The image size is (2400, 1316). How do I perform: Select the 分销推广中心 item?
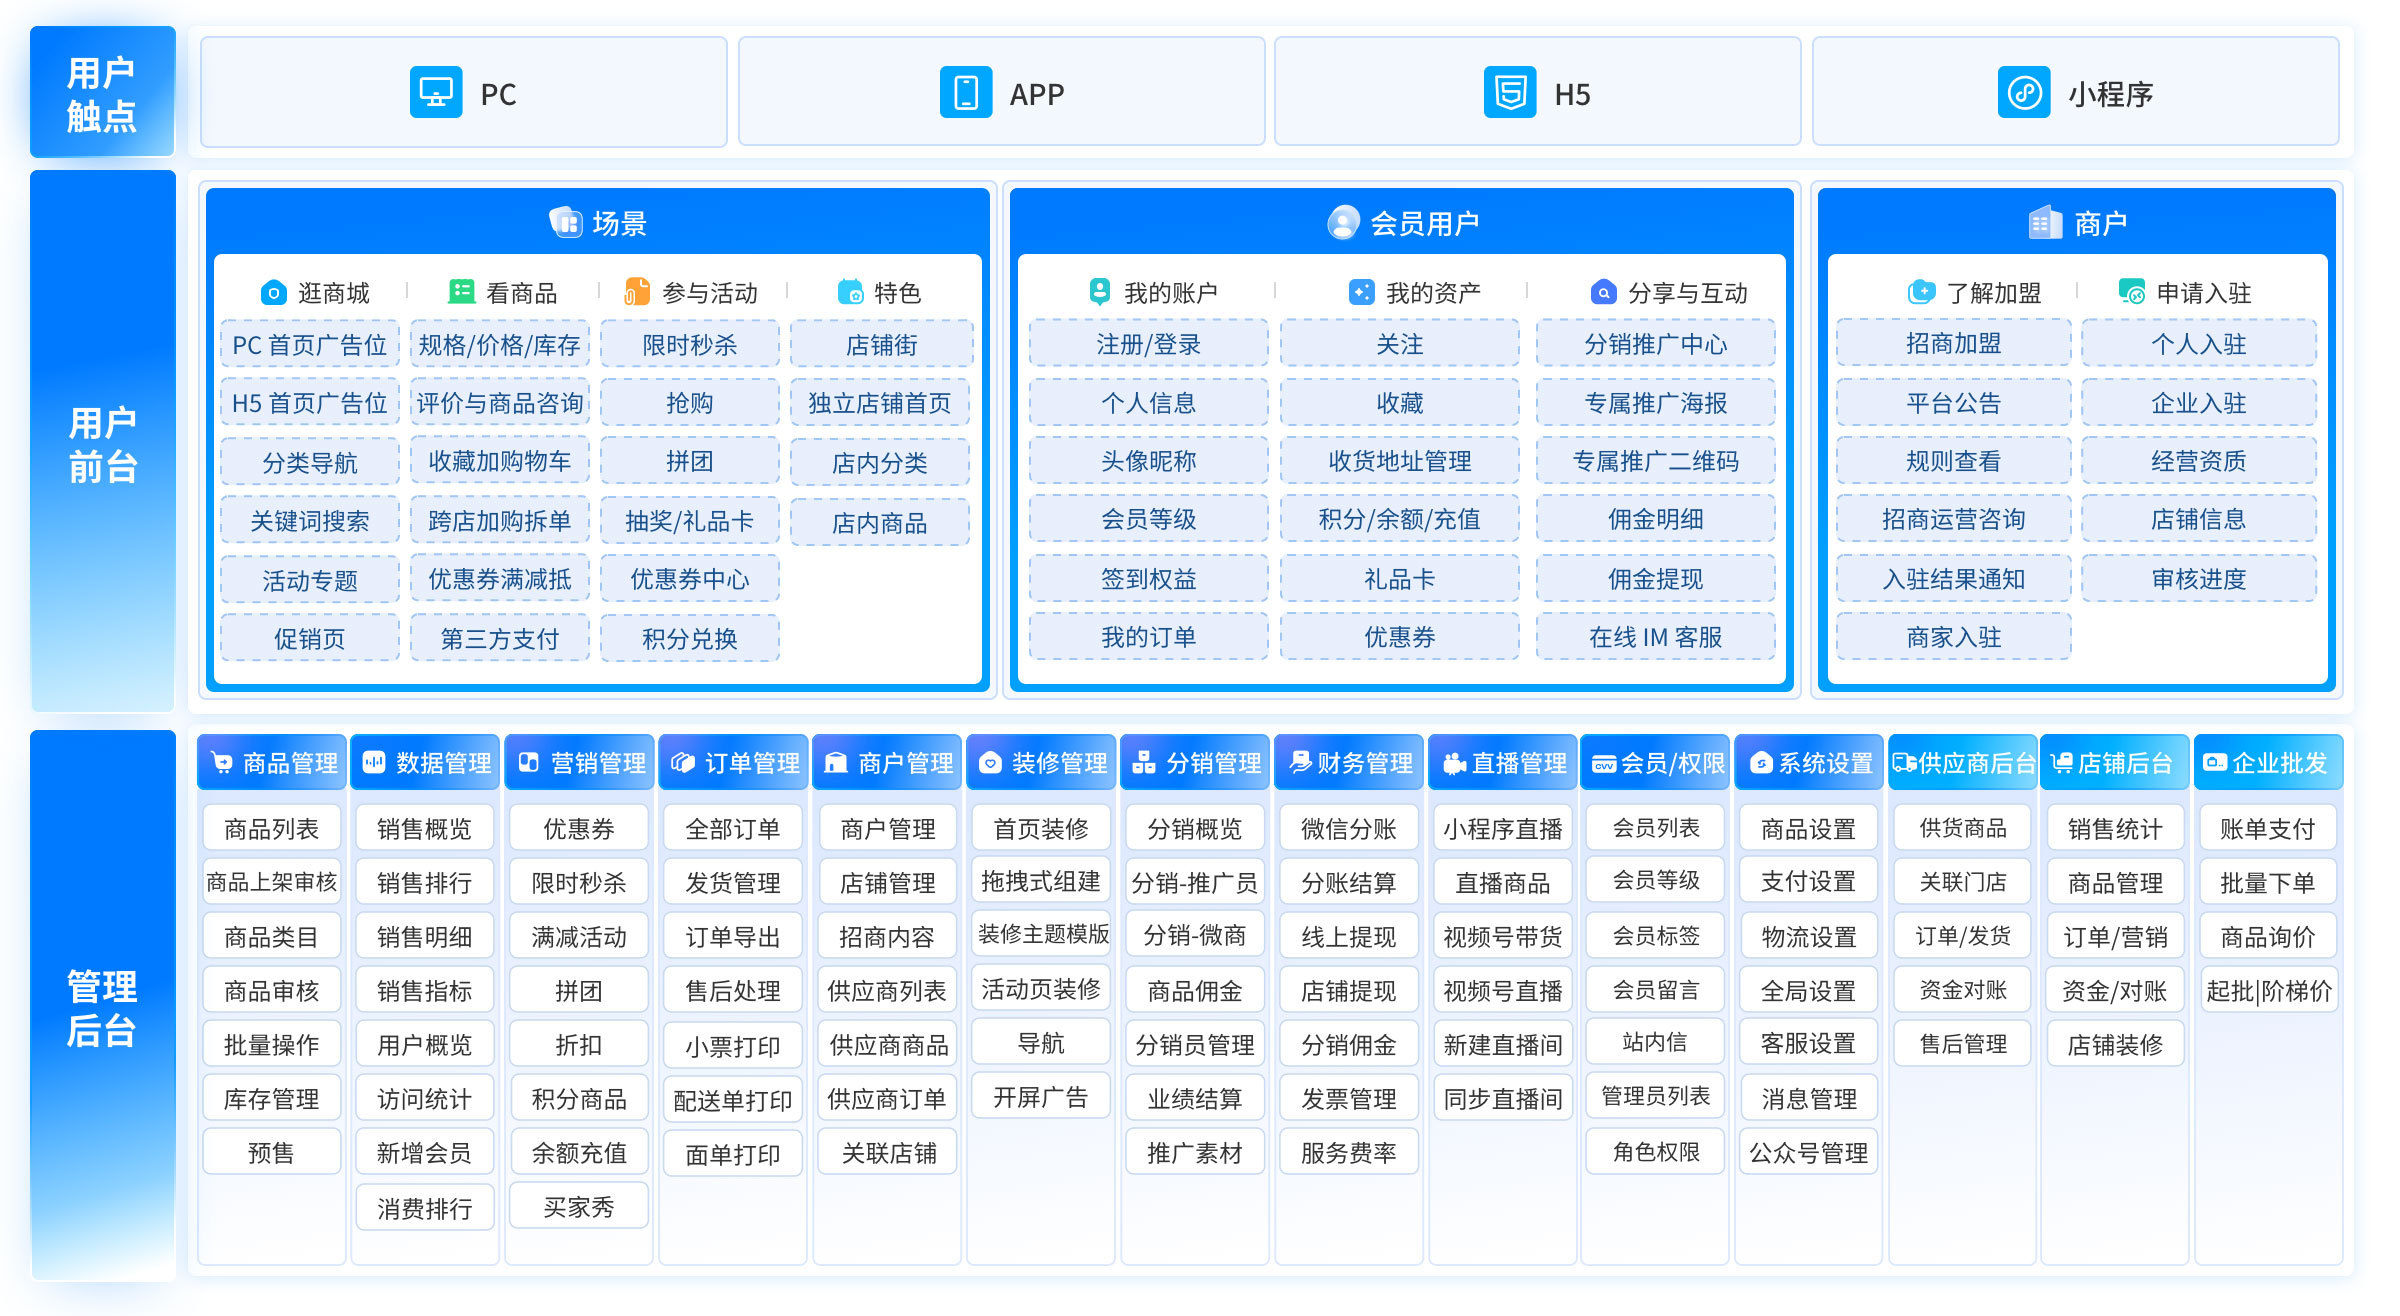(1655, 344)
